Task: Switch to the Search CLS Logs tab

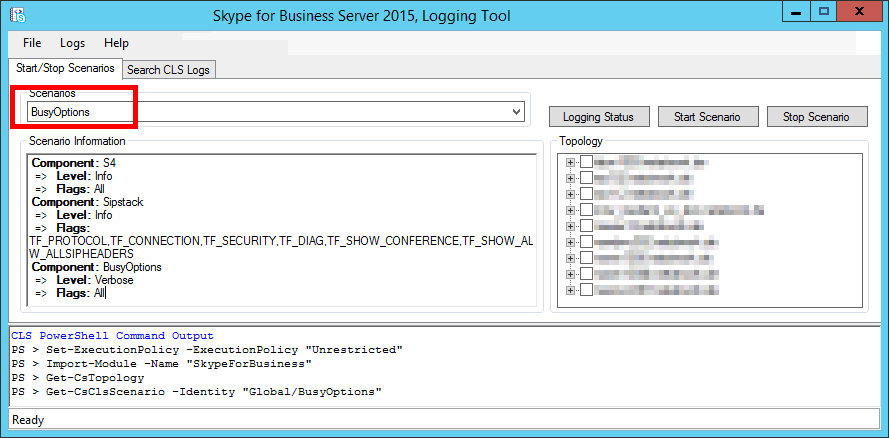Action: (169, 70)
